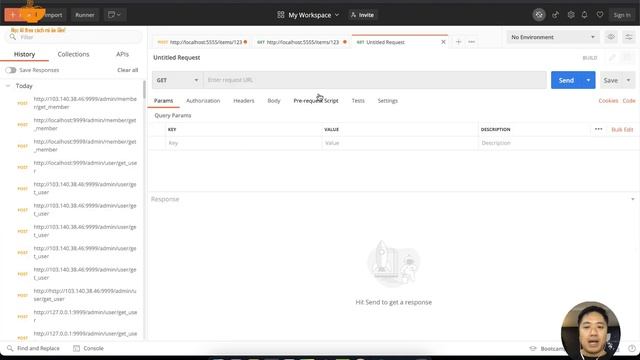Open the Bootcamp icon in status bar
This screenshot has height=360, width=640.
[533, 349]
